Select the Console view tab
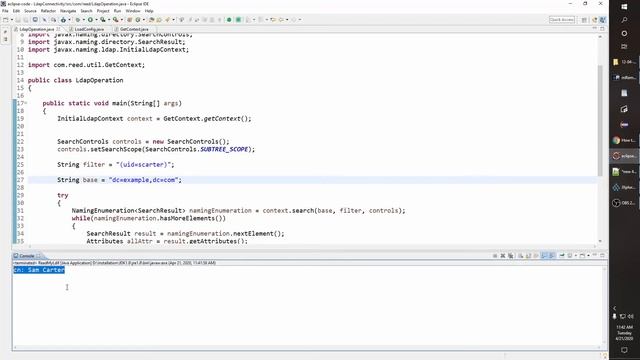640x360 pixels. pyautogui.click(x=27, y=256)
